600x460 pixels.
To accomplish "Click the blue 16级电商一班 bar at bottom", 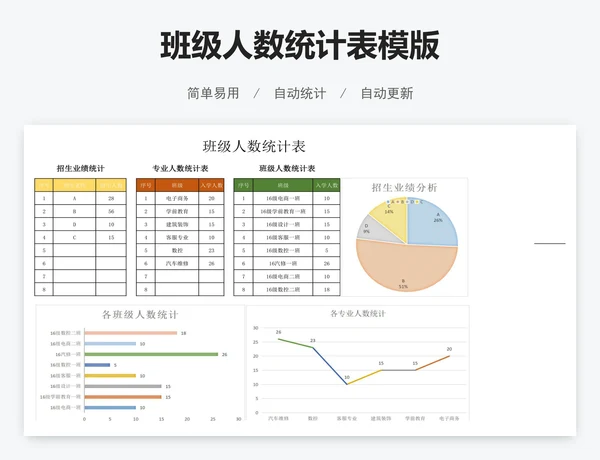I will (x=110, y=408).
